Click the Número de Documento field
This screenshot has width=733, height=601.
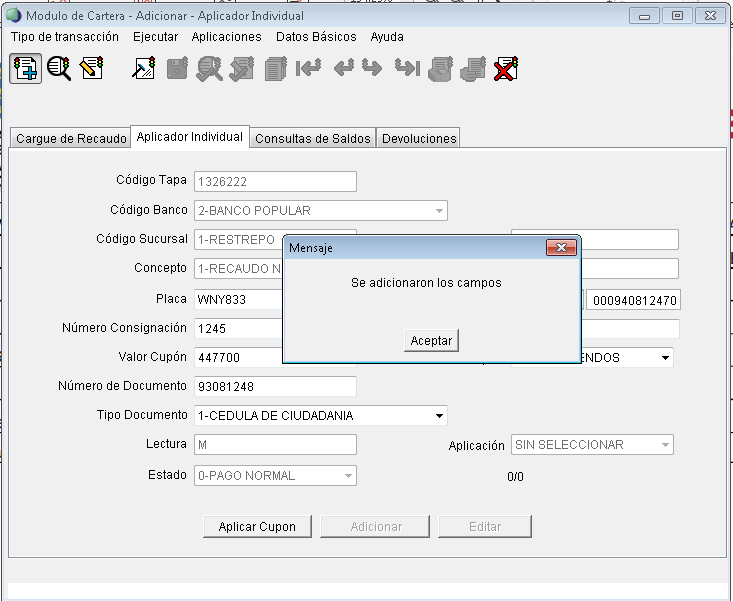point(275,386)
